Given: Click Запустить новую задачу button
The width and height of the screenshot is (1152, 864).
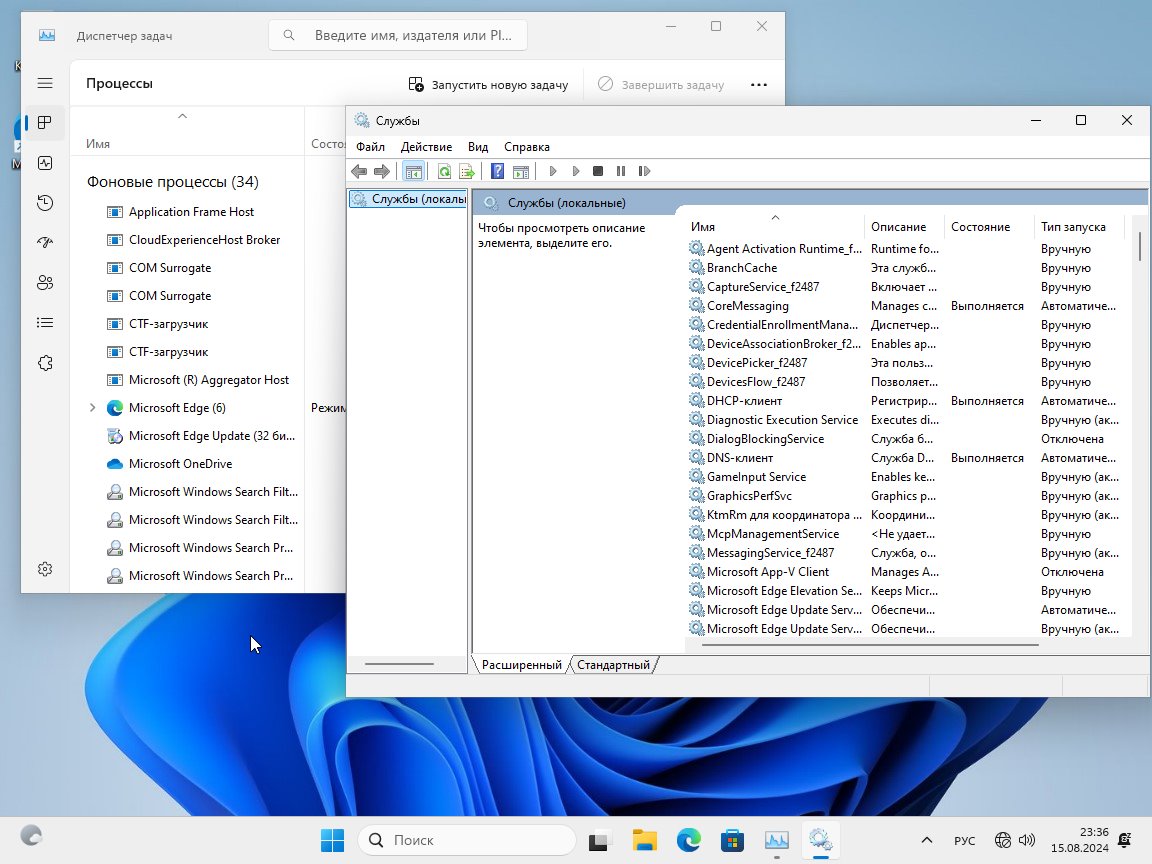Looking at the screenshot, I should click(488, 85).
